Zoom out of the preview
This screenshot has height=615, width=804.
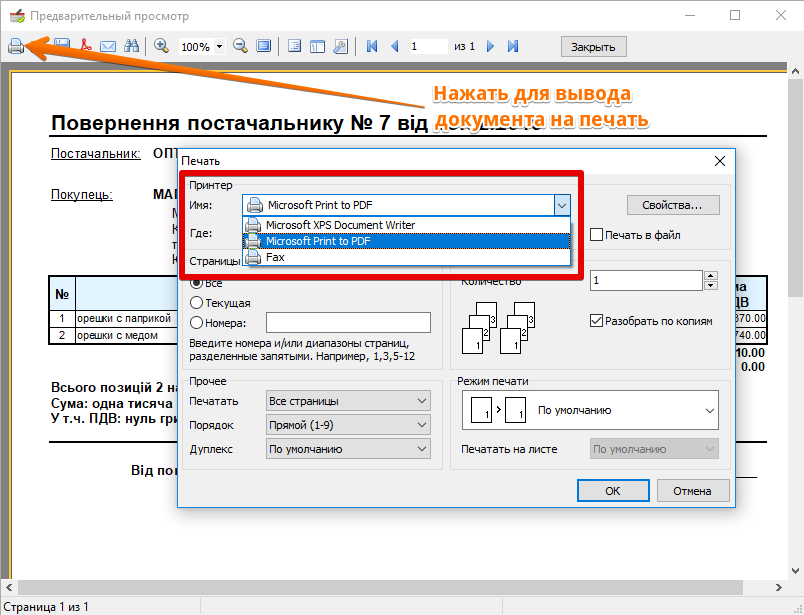pyautogui.click(x=240, y=46)
